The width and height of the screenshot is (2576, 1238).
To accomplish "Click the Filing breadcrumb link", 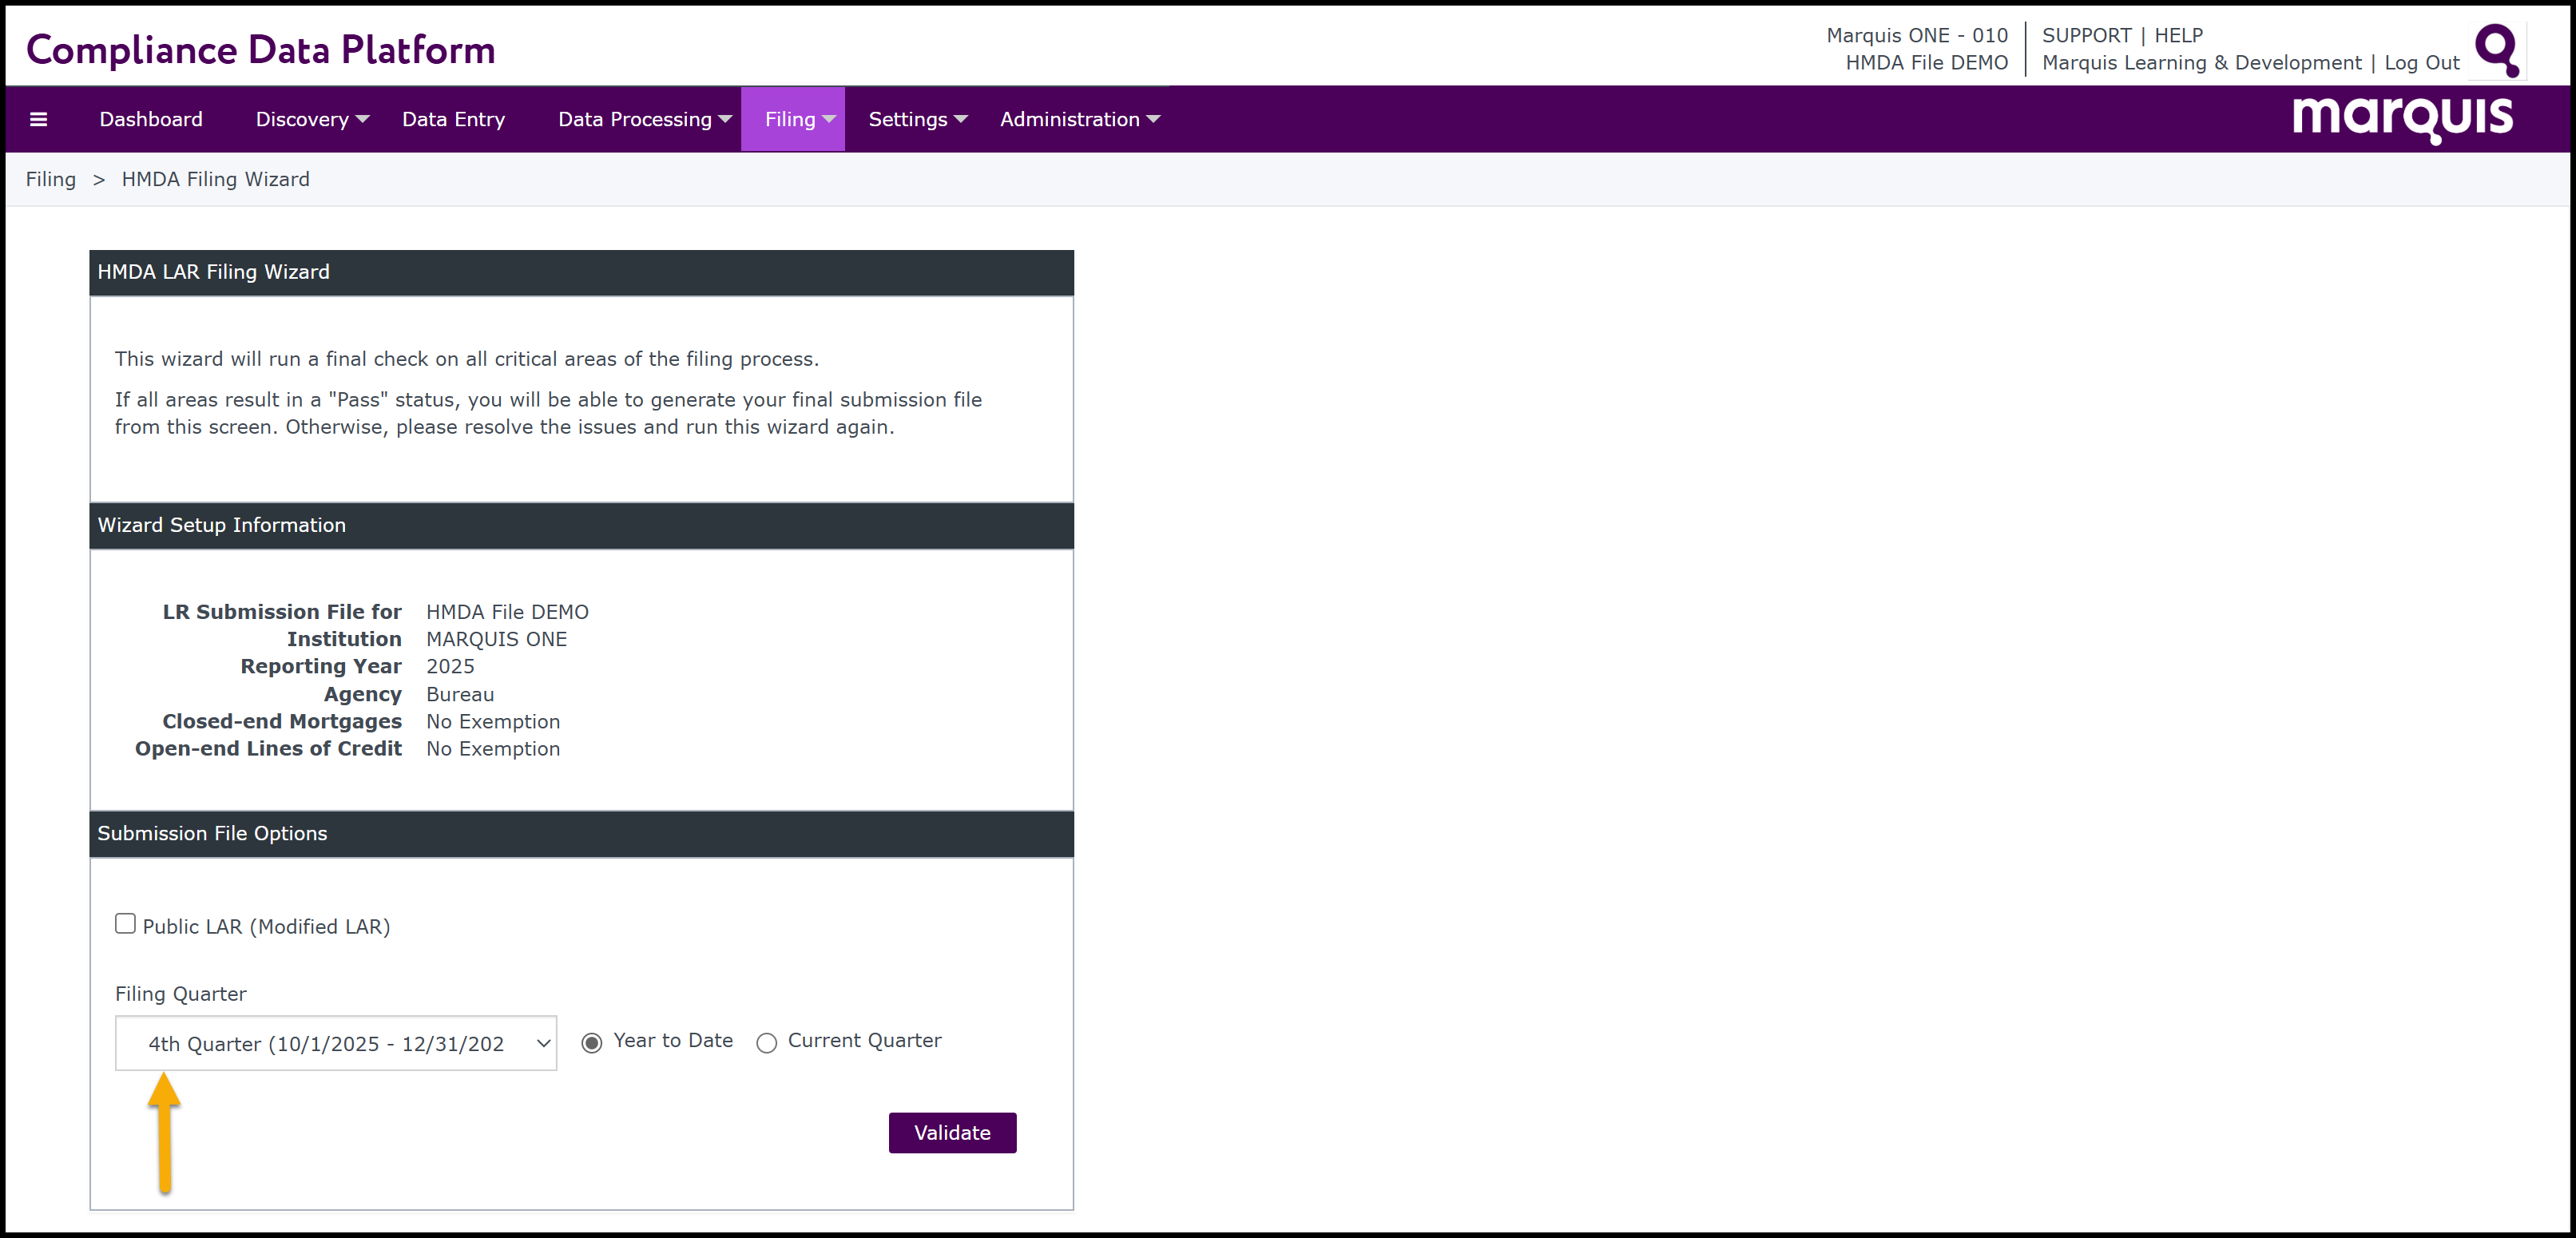I will pos(51,179).
